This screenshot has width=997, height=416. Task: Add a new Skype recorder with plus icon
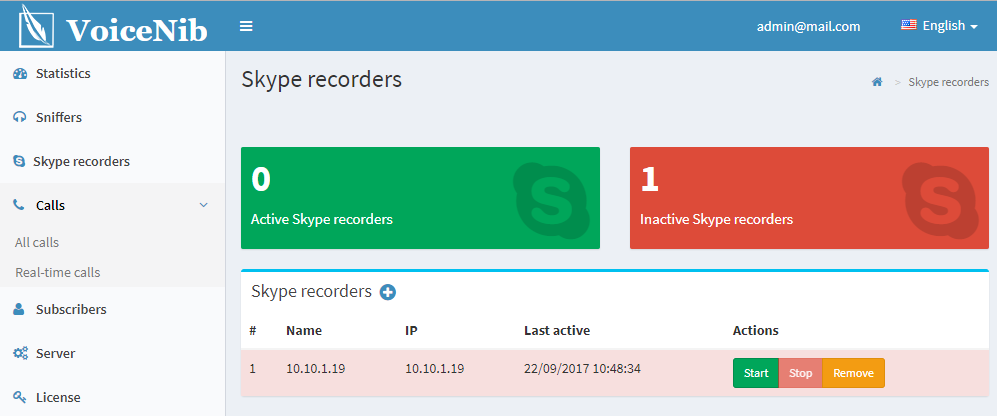388,292
